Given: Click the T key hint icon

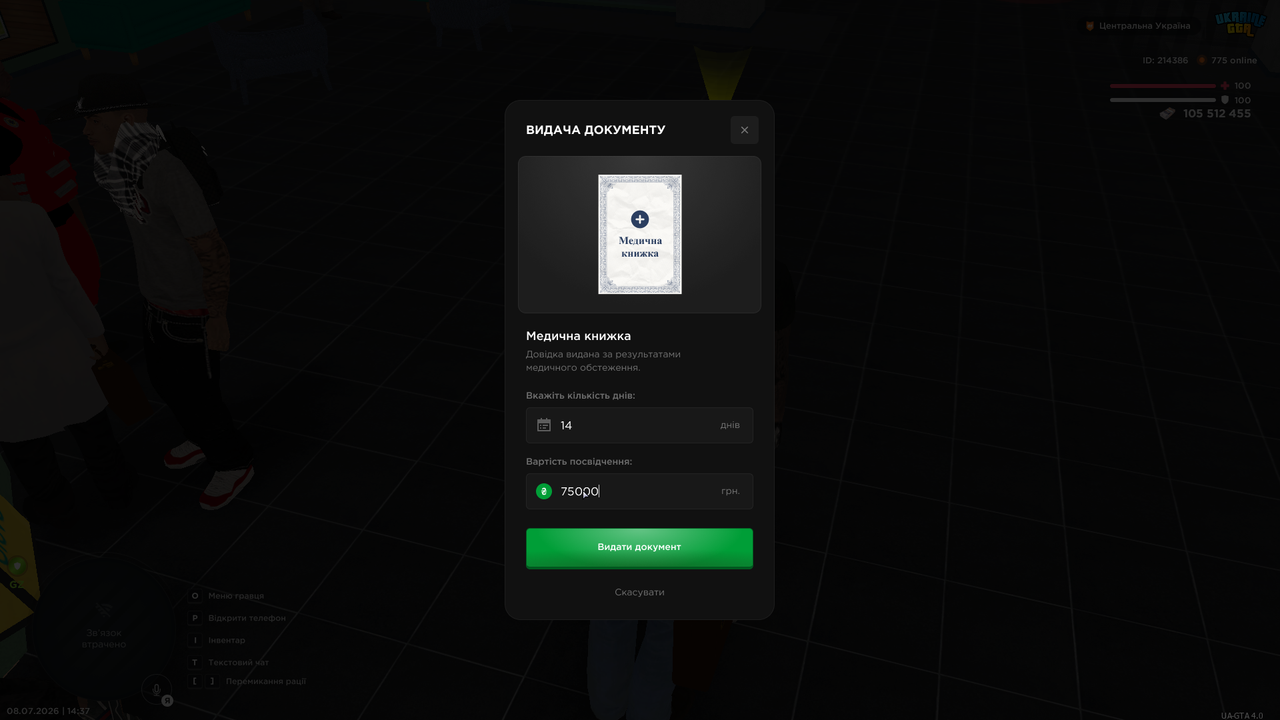Looking at the screenshot, I should tap(195, 662).
